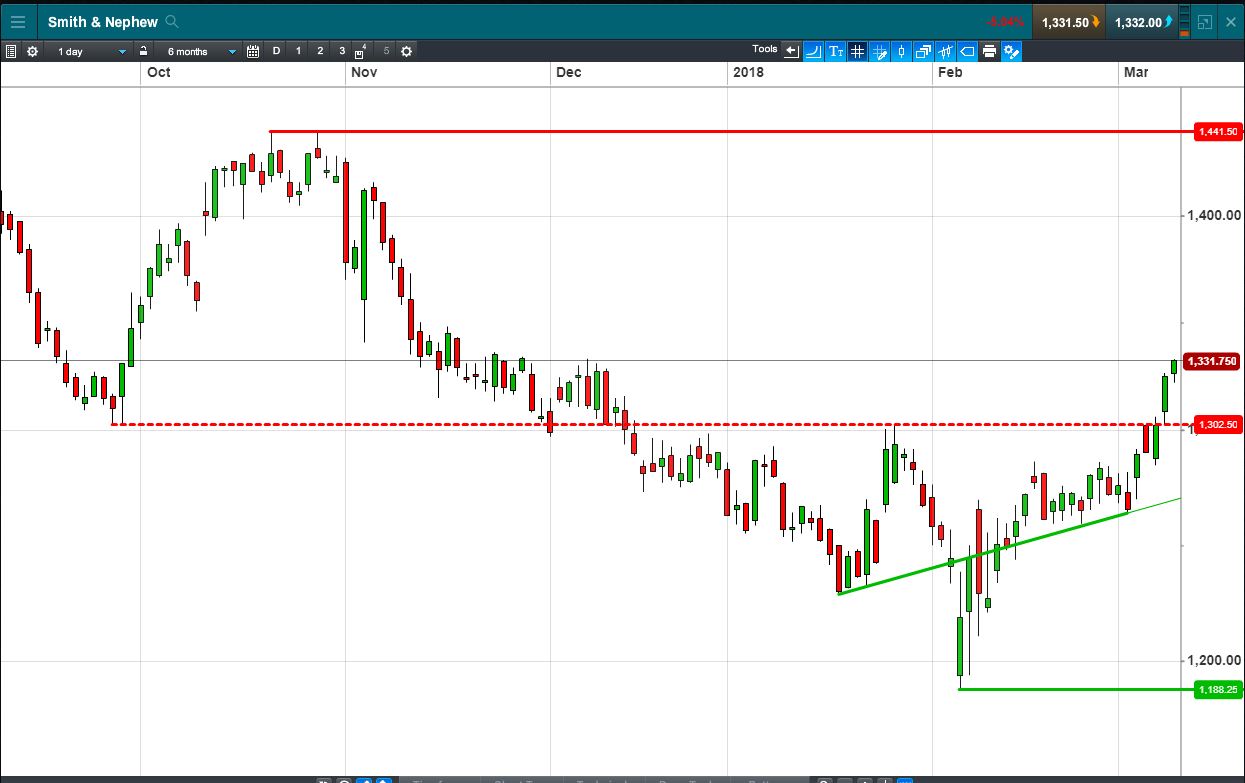
Task: Select the D default layout preset
Action: coord(277,51)
